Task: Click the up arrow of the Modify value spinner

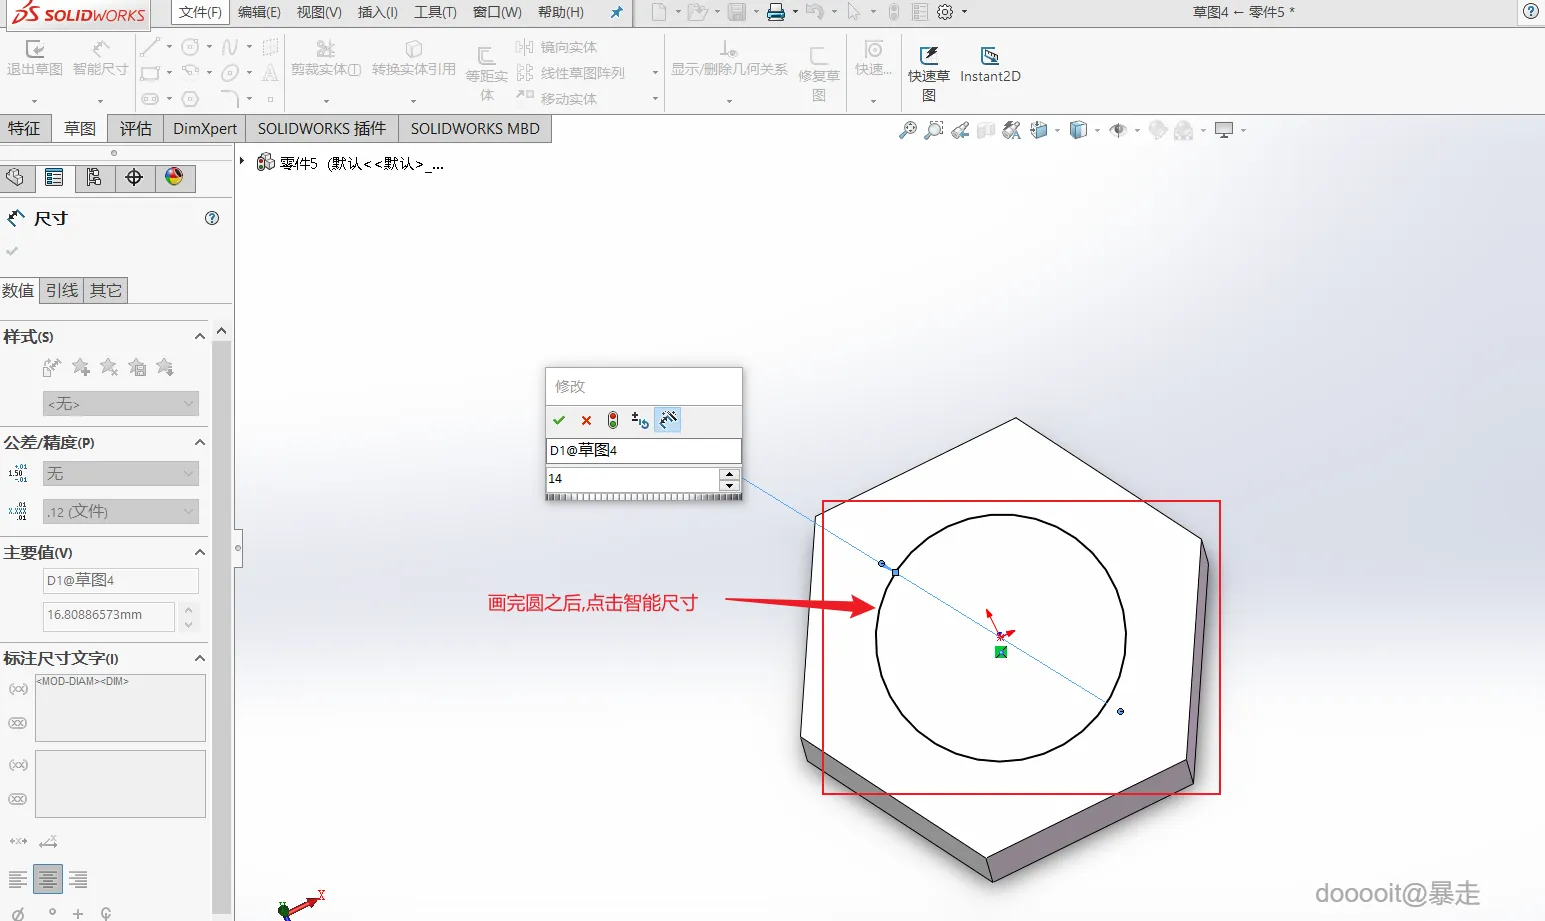Action: point(730,474)
